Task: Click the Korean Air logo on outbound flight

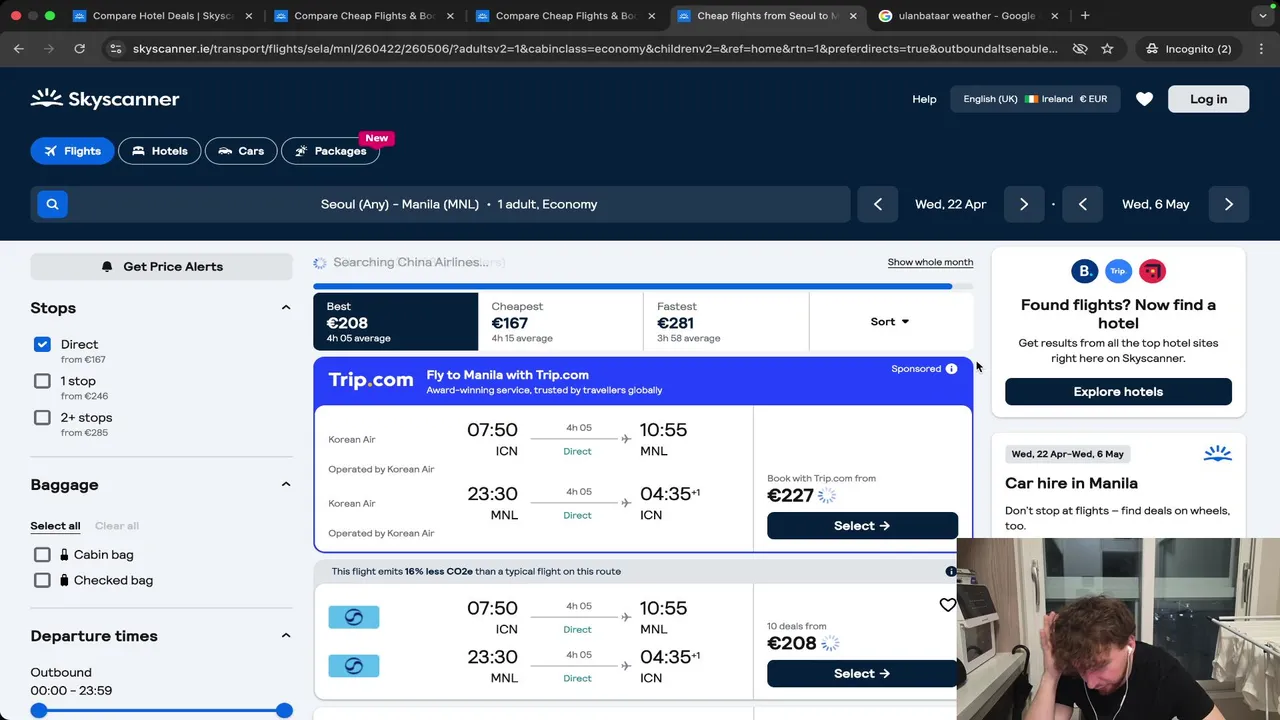Action: [354, 618]
